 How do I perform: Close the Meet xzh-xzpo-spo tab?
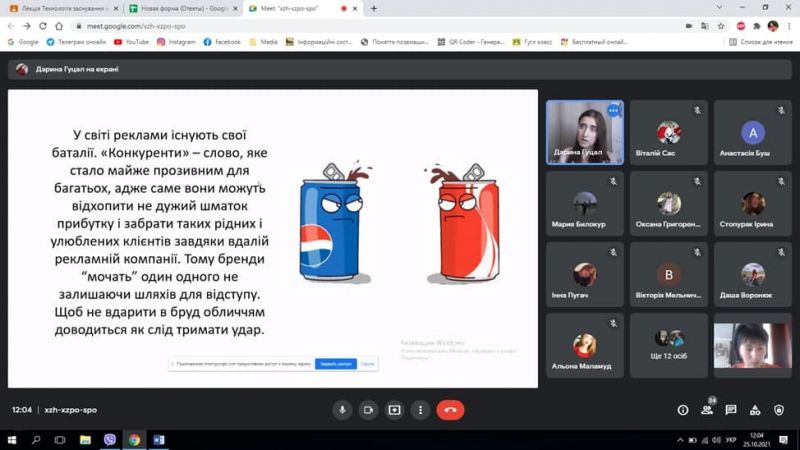pyautogui.click(x=355, y=9)
